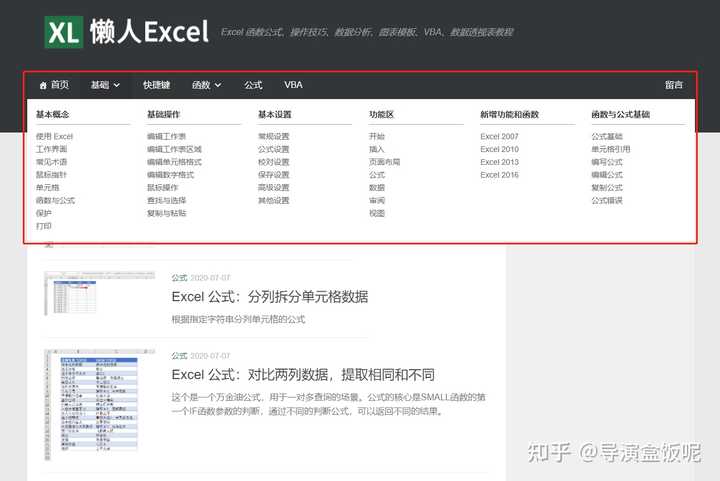The width and height of the screenshot is (720, 481).
Task: Open 公式基础 entry
Action: pos(607,136)
